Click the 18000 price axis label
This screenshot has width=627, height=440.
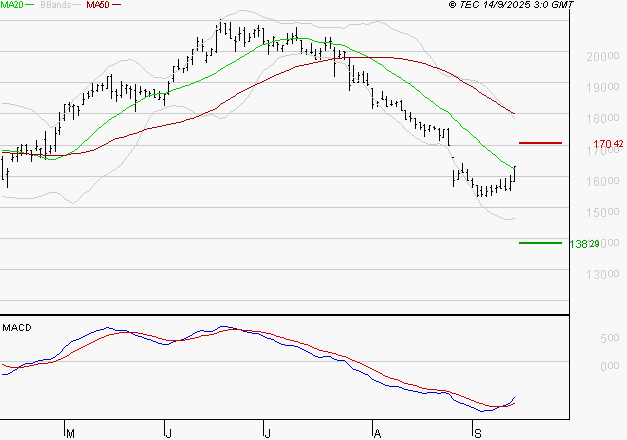coord(603,118)
